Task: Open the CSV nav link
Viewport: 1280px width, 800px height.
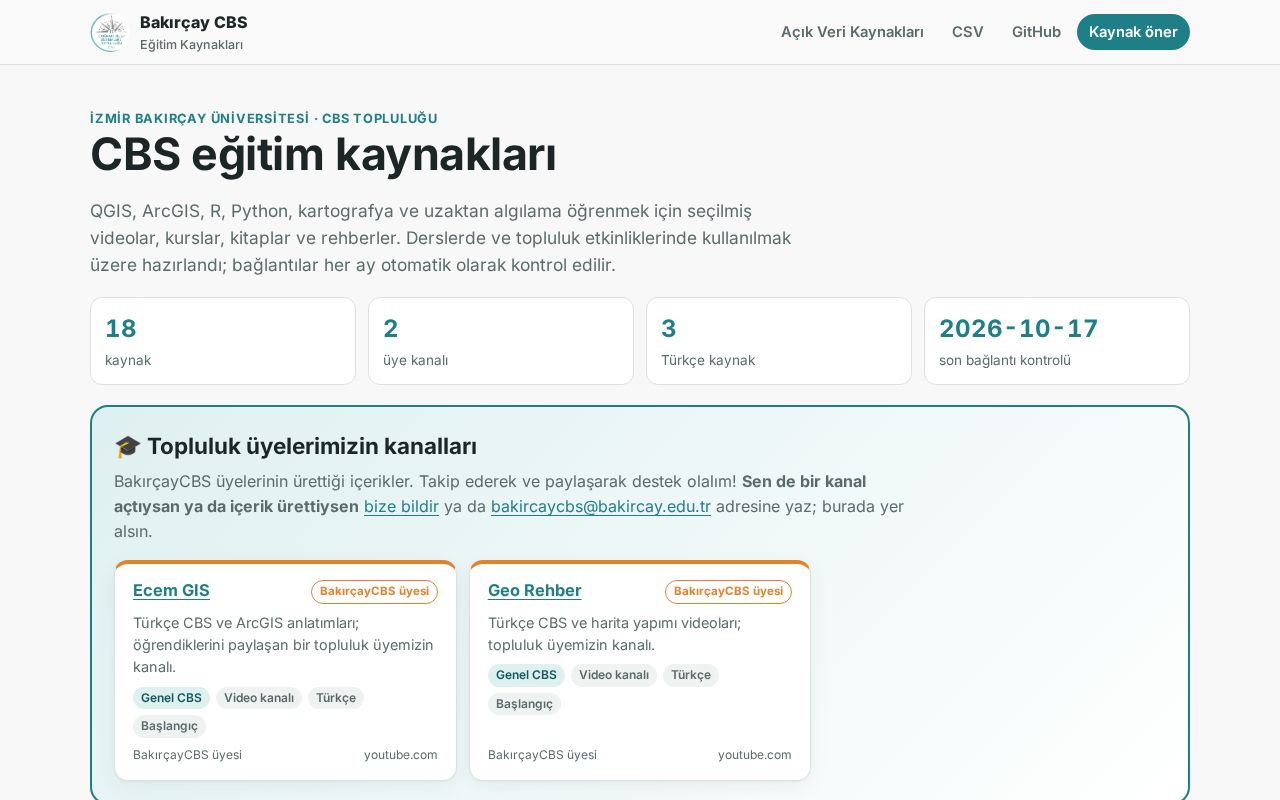Action: pos(968,32)
